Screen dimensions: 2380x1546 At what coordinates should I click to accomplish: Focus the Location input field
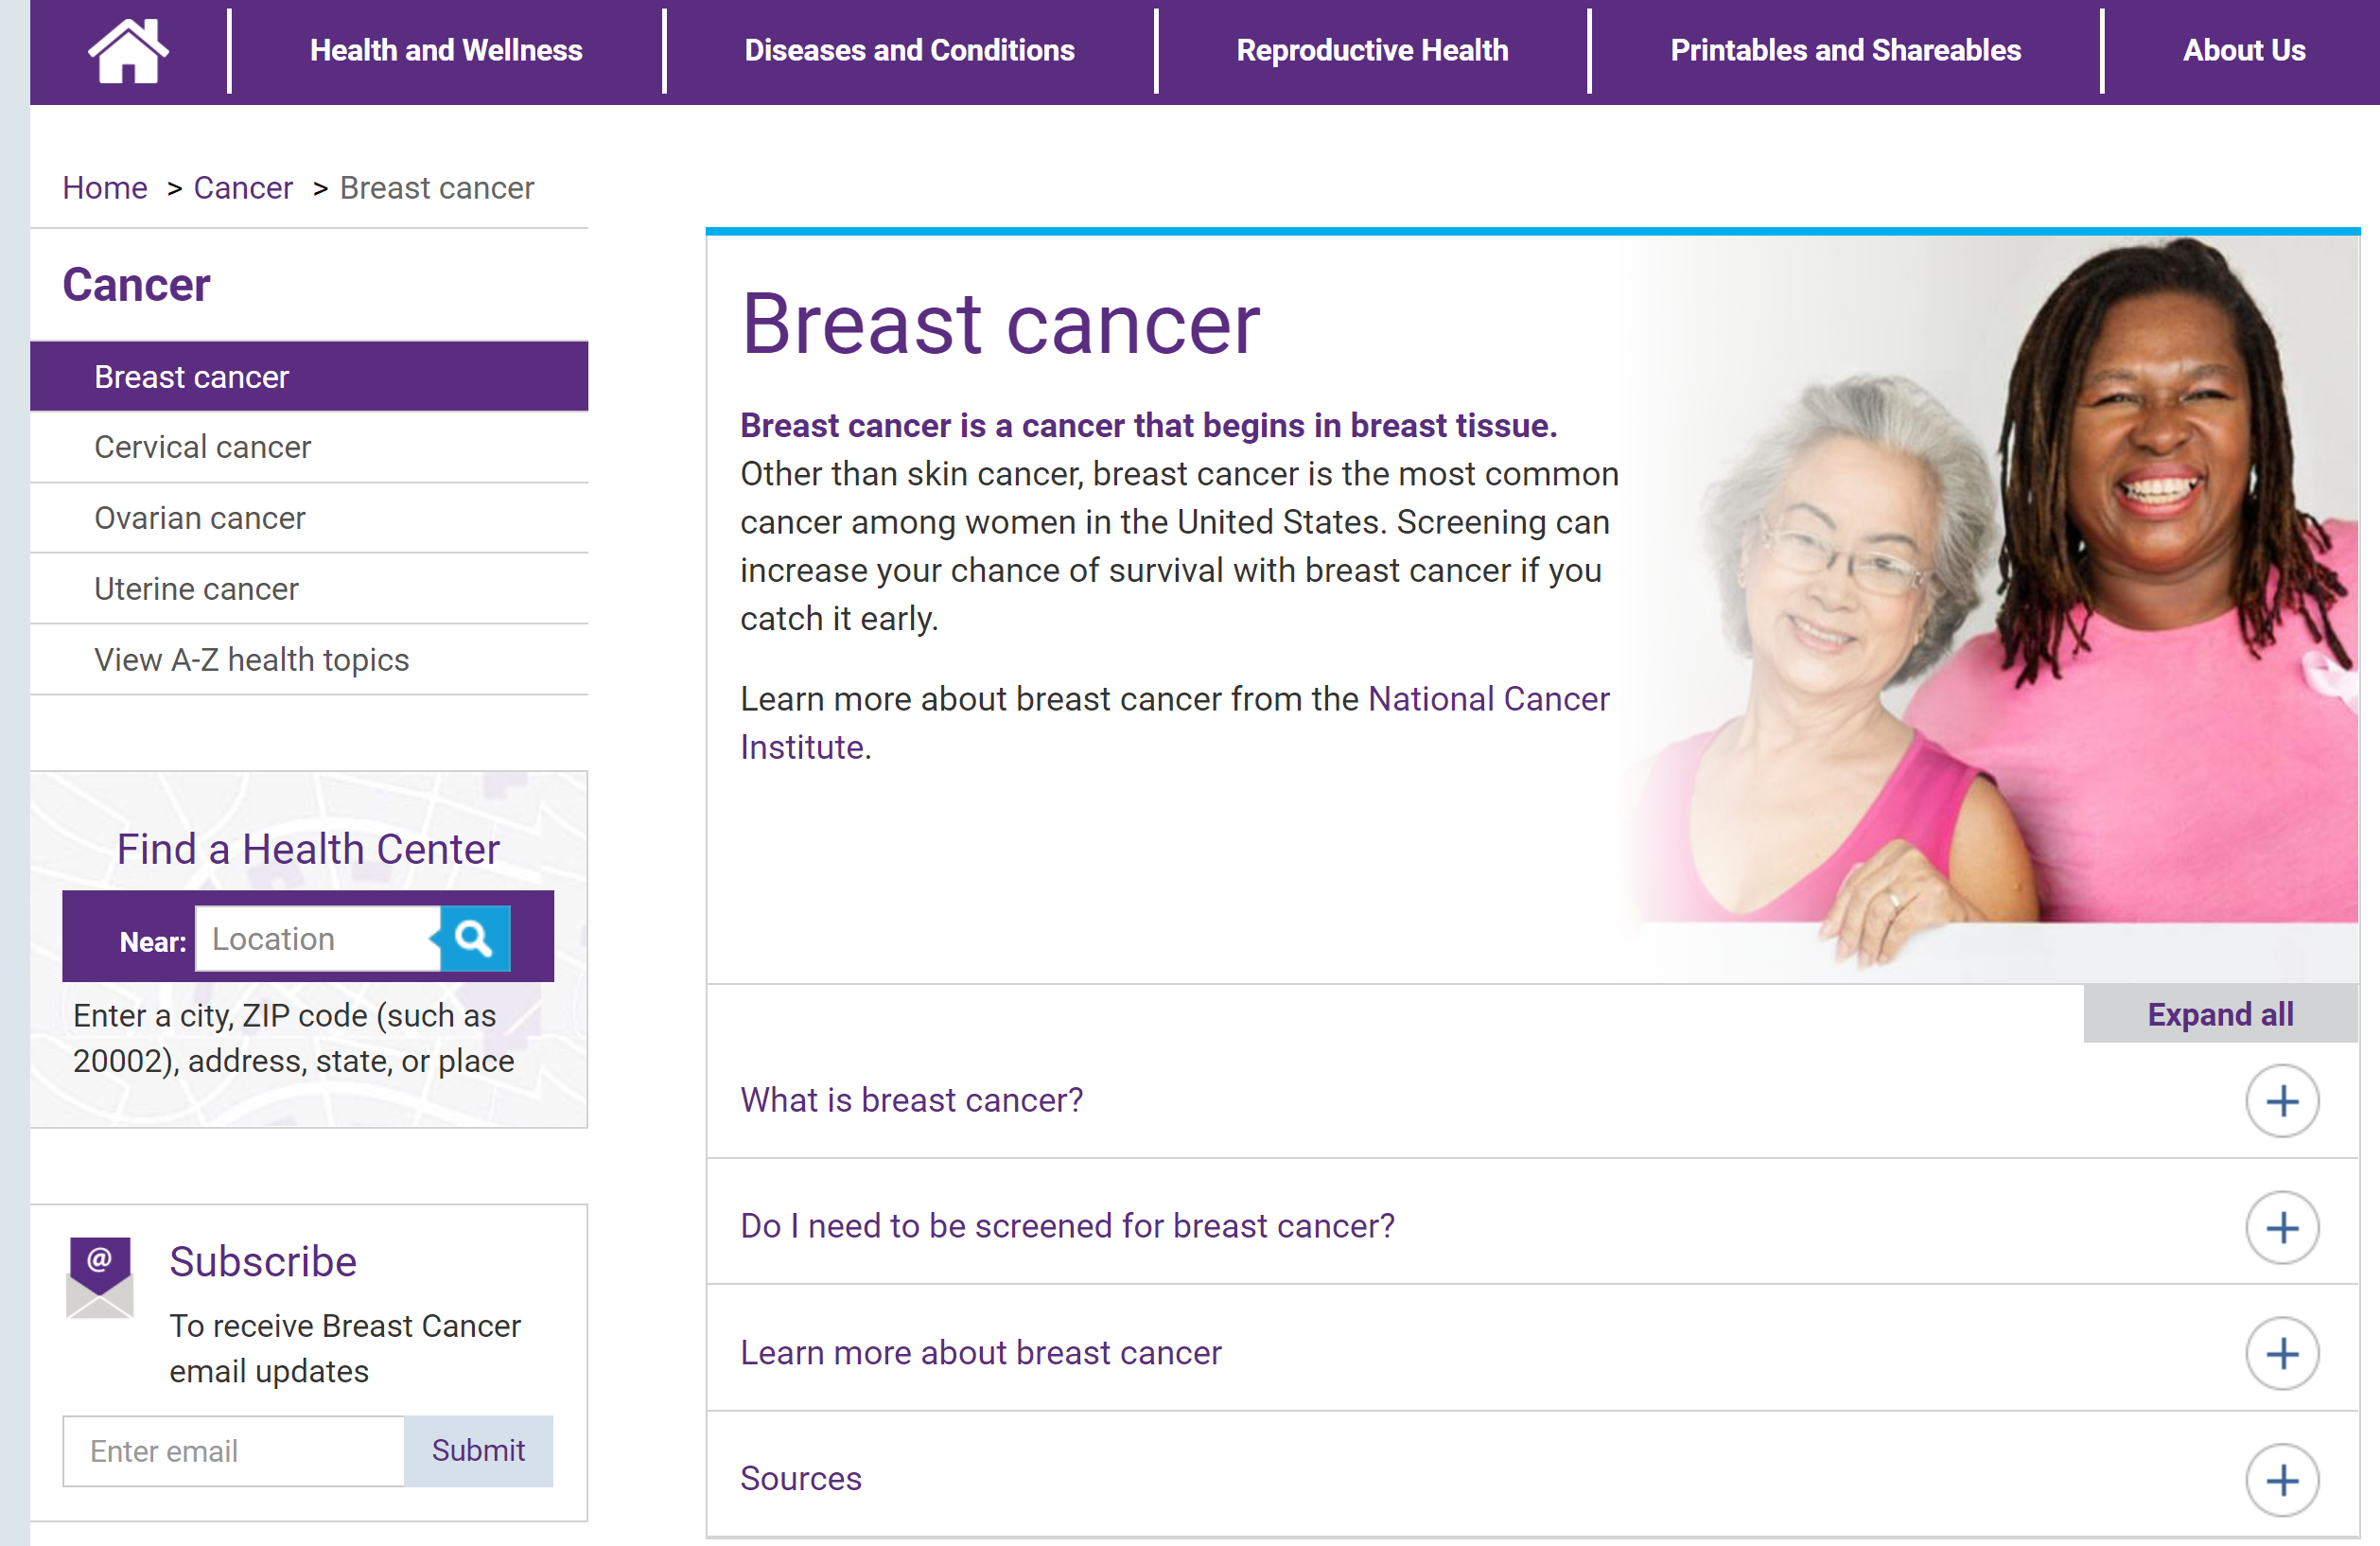(317, 938)
